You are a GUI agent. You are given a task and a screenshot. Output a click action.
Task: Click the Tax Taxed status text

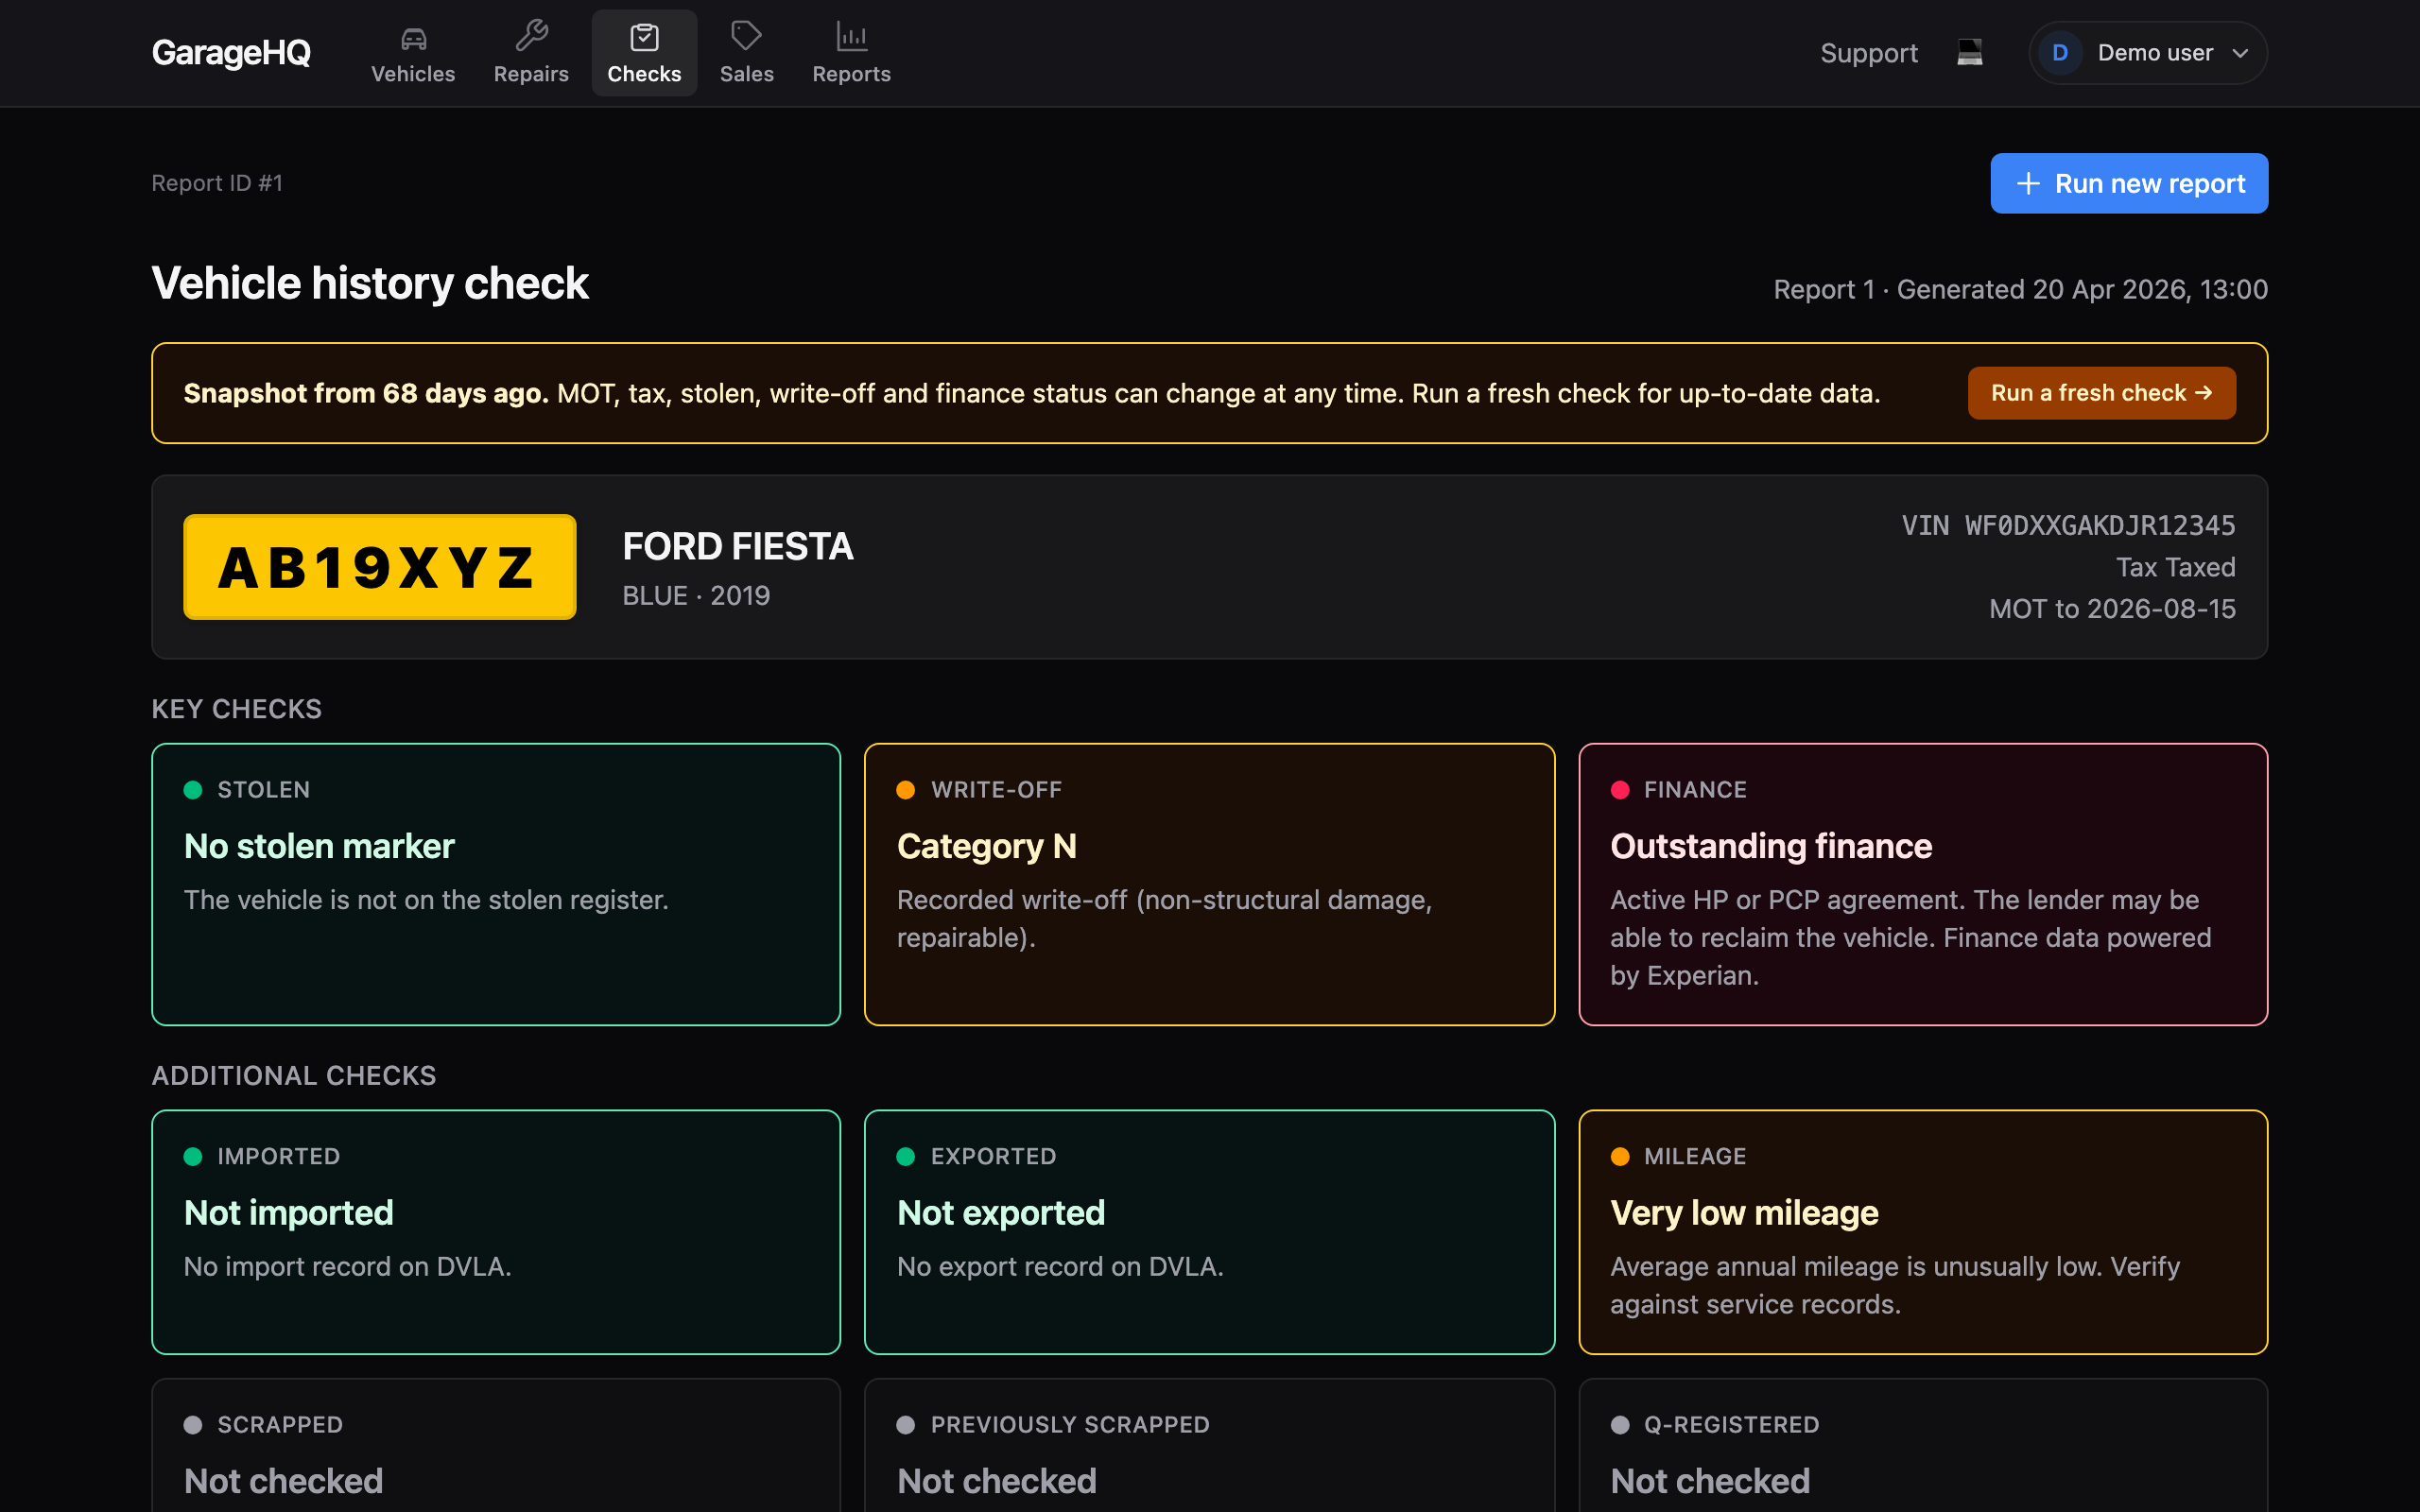2175,567
